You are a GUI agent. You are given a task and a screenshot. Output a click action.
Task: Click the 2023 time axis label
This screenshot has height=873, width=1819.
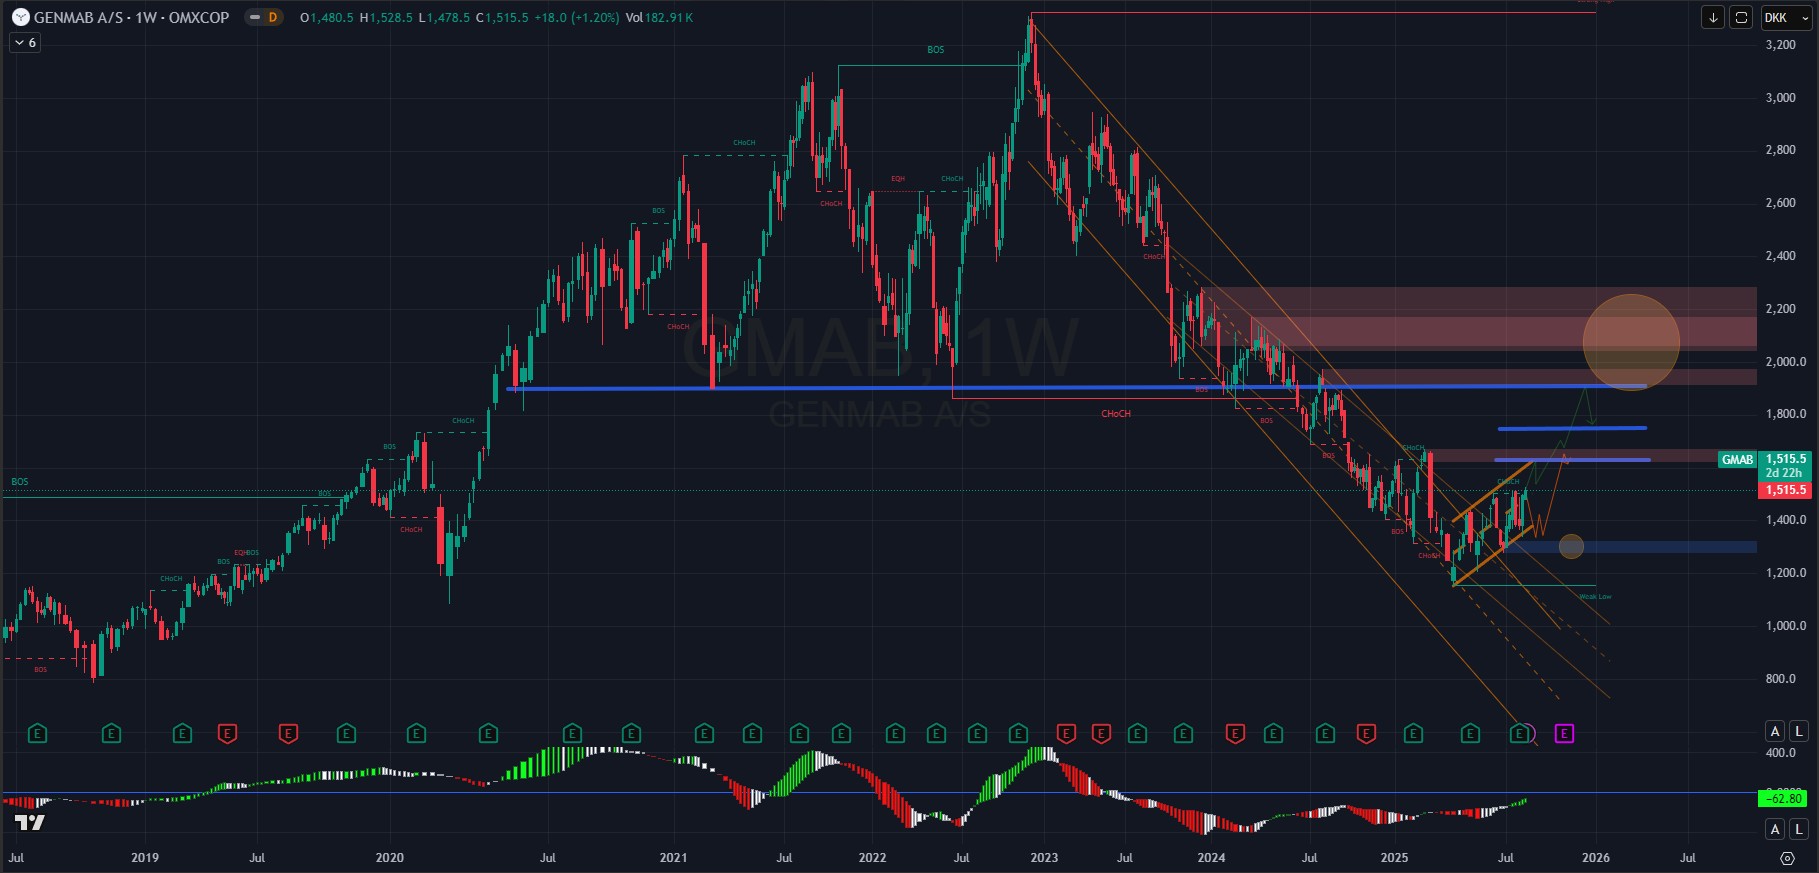pyautogui.click(x=1044, y=858)
